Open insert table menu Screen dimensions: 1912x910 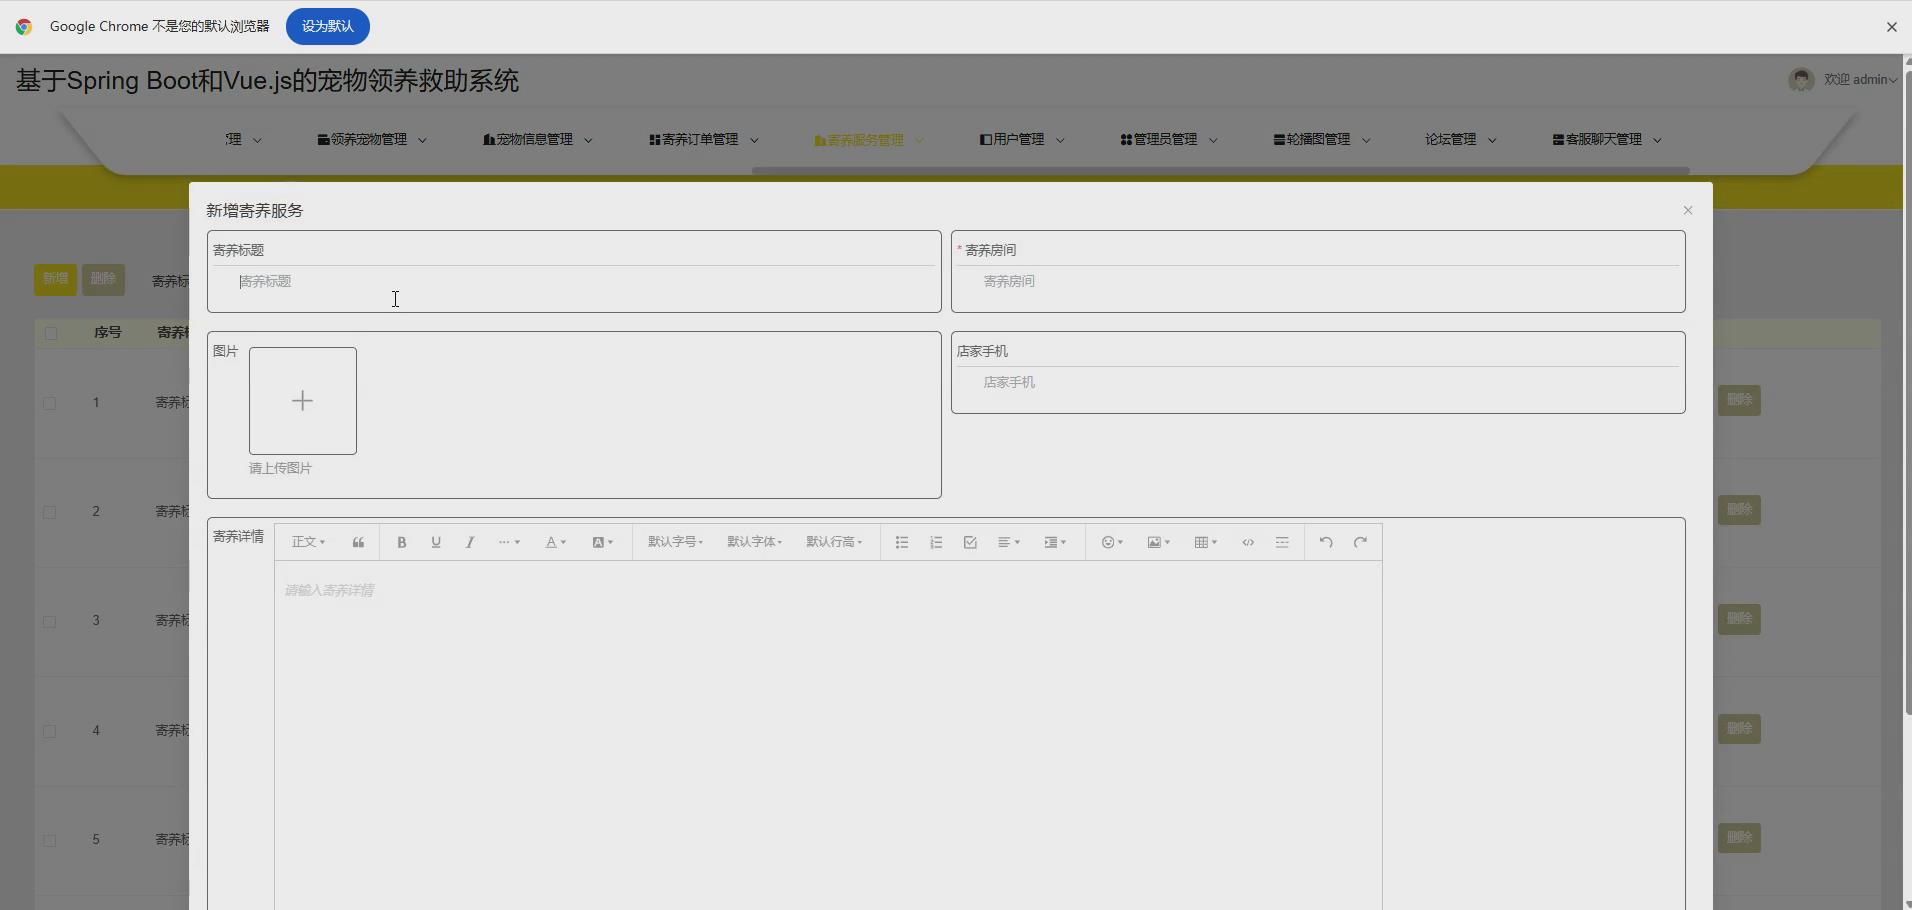pos(1206,542)
